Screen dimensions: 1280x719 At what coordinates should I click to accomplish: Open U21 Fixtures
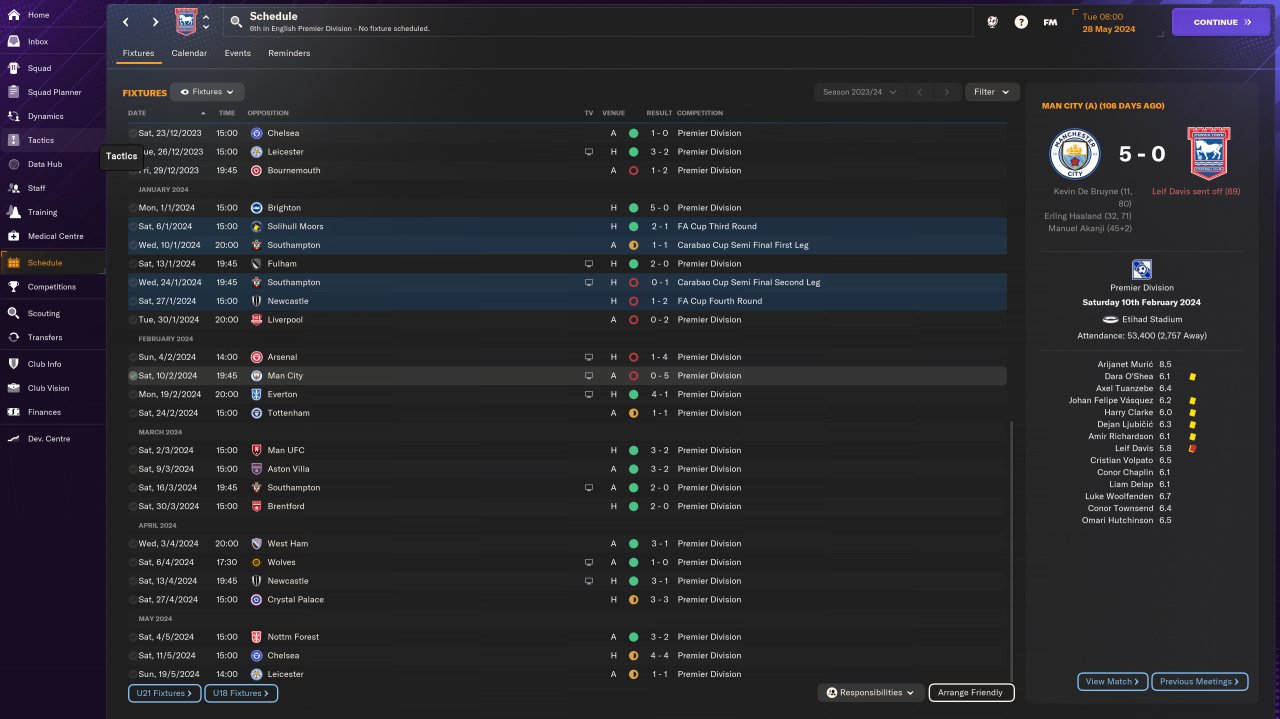[164, 693]
